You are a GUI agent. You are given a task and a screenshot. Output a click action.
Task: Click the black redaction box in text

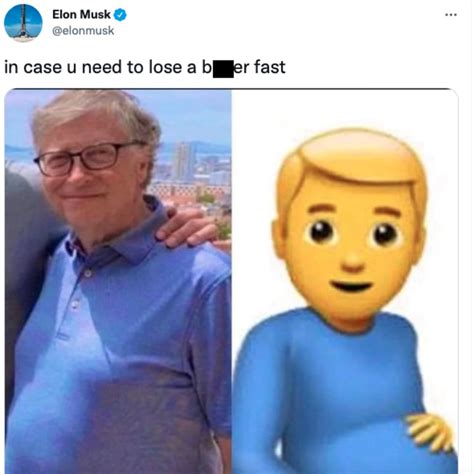[223, 69]
